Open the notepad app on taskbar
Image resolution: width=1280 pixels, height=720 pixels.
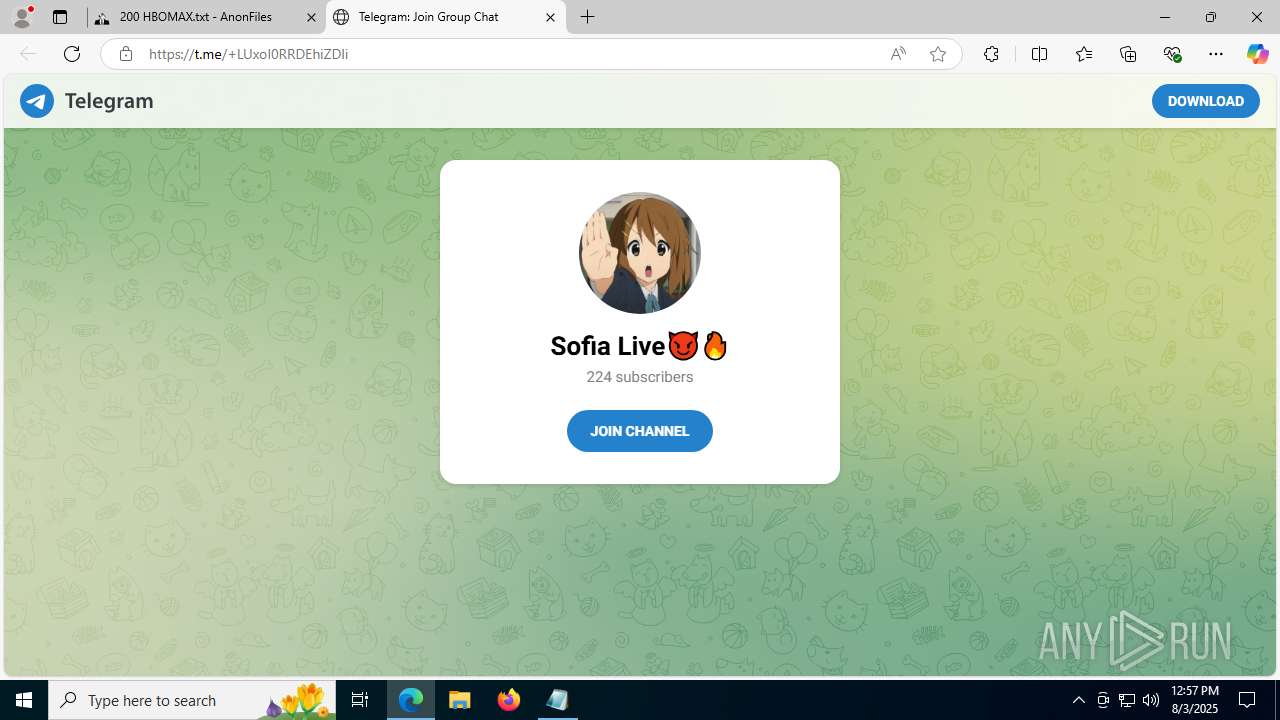[x=557, y=700]
